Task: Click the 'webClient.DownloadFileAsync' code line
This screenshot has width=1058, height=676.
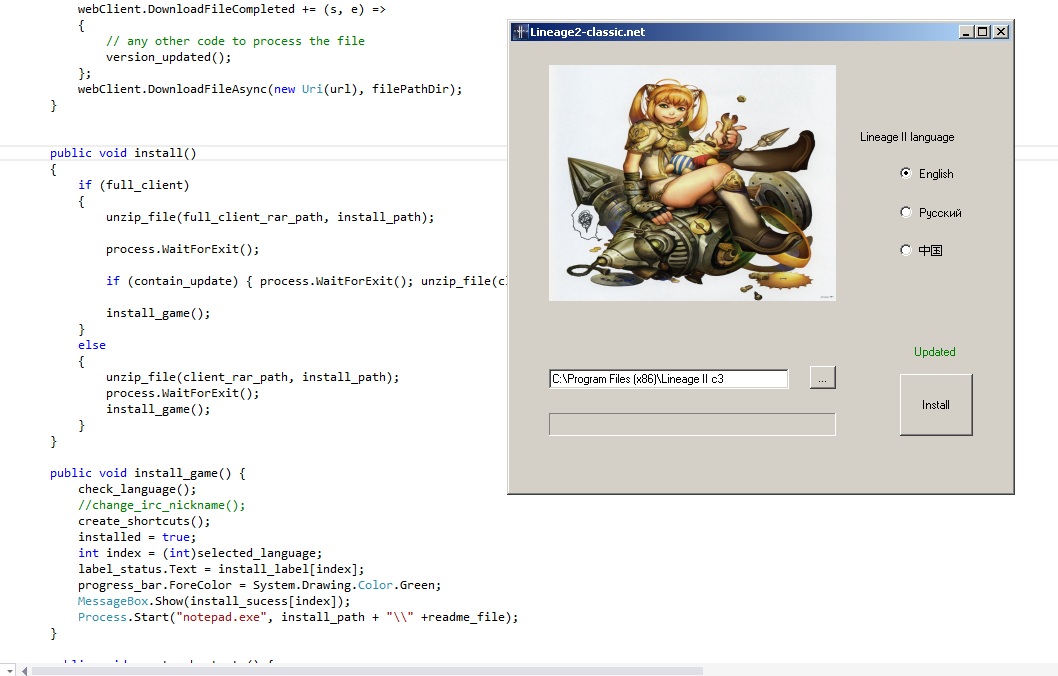Action: [270, 89]
